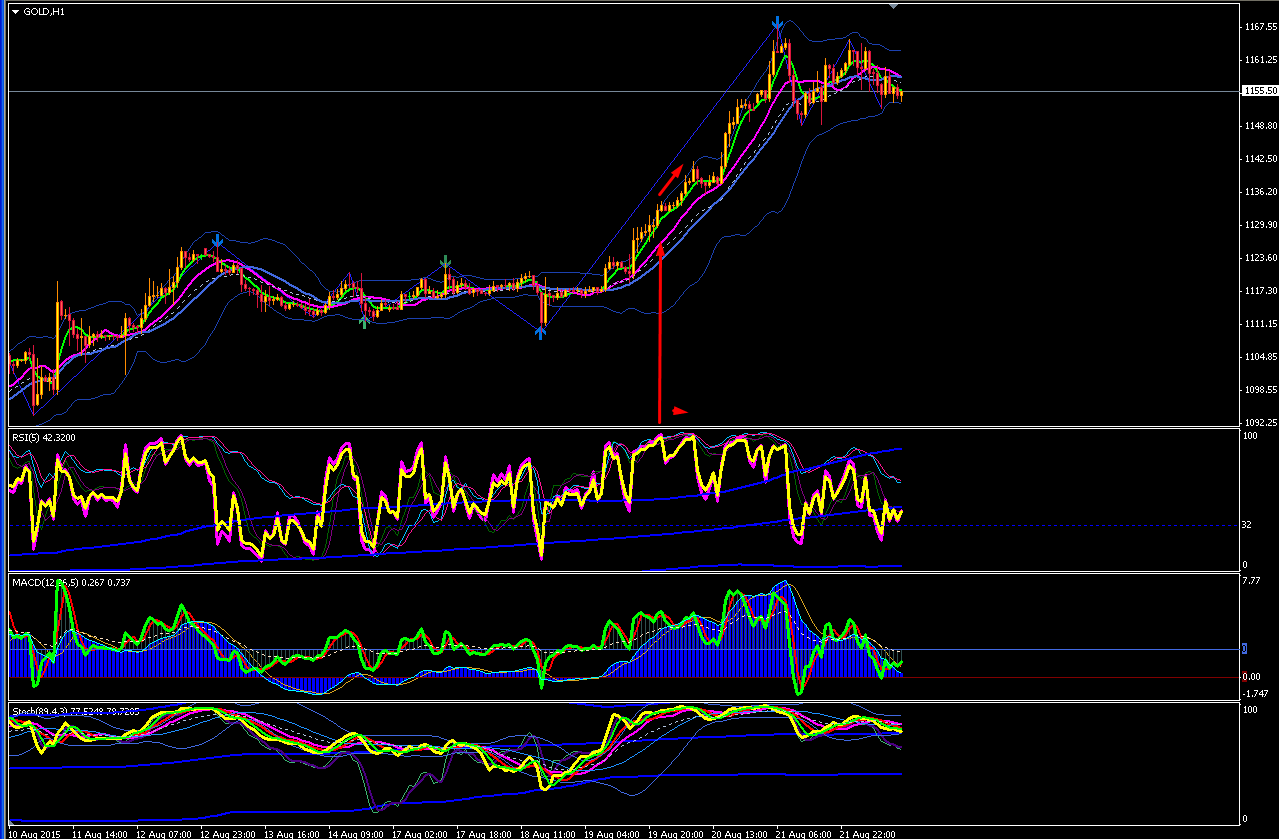Click the 1148.80 price axis value
The image size is (1279, 839).
click(1259, 126)
